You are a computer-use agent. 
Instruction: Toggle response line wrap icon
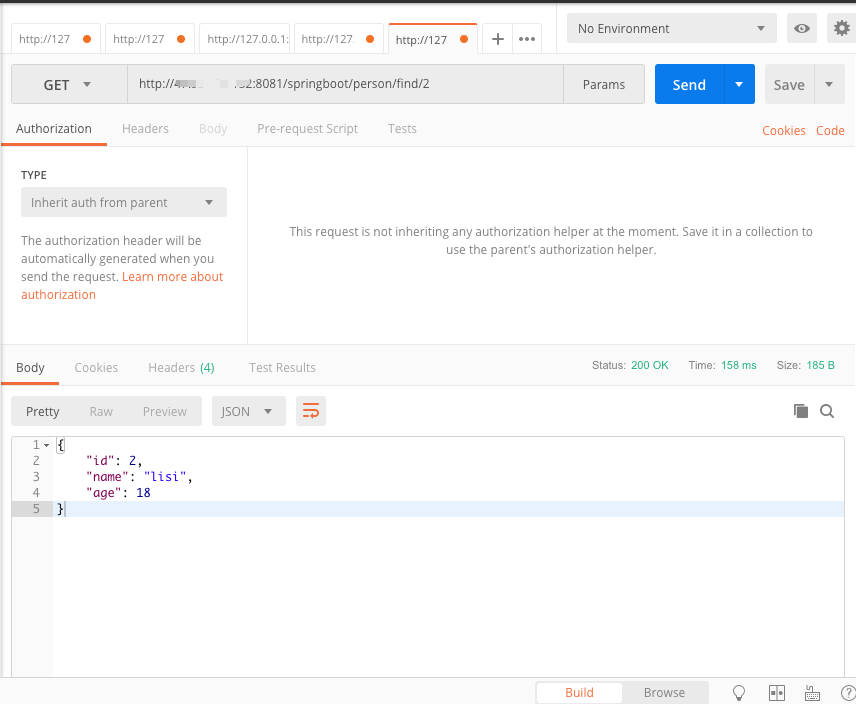click(311, 411)
